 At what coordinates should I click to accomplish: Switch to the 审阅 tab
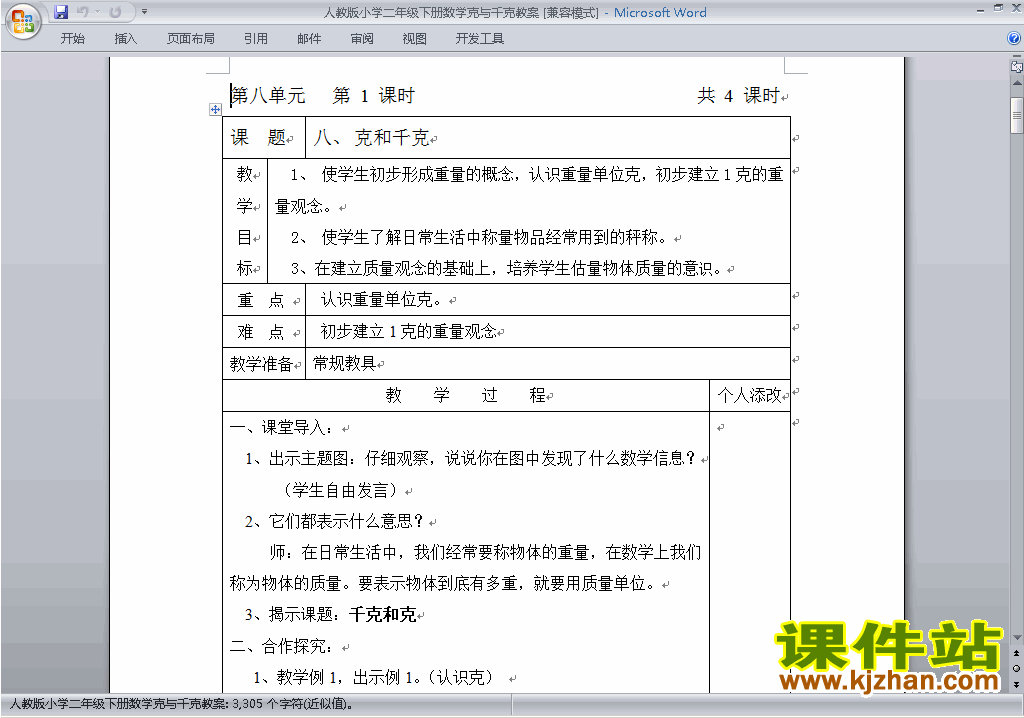(x=362, y=39)
